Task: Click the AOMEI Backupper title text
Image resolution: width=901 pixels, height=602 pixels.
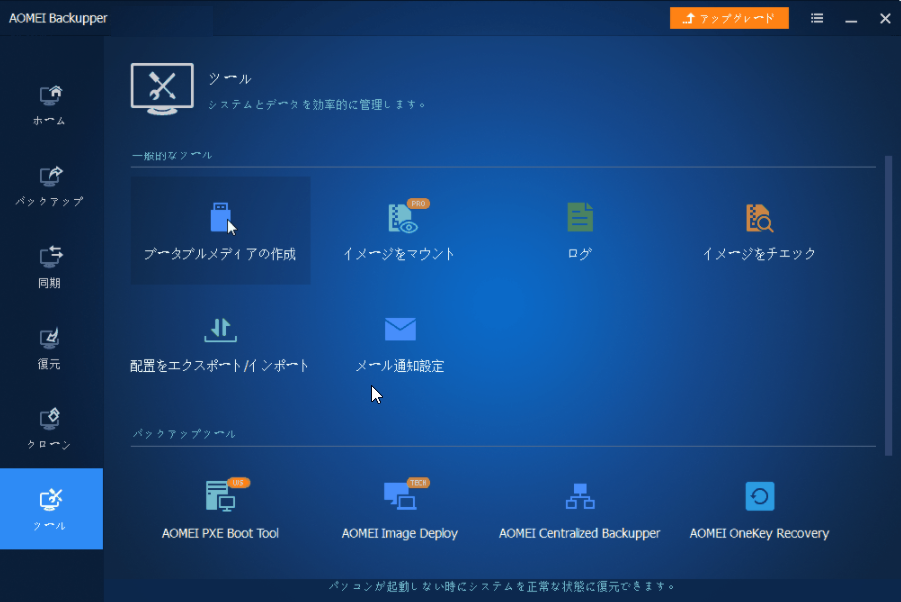Action: tap(58, 18)
